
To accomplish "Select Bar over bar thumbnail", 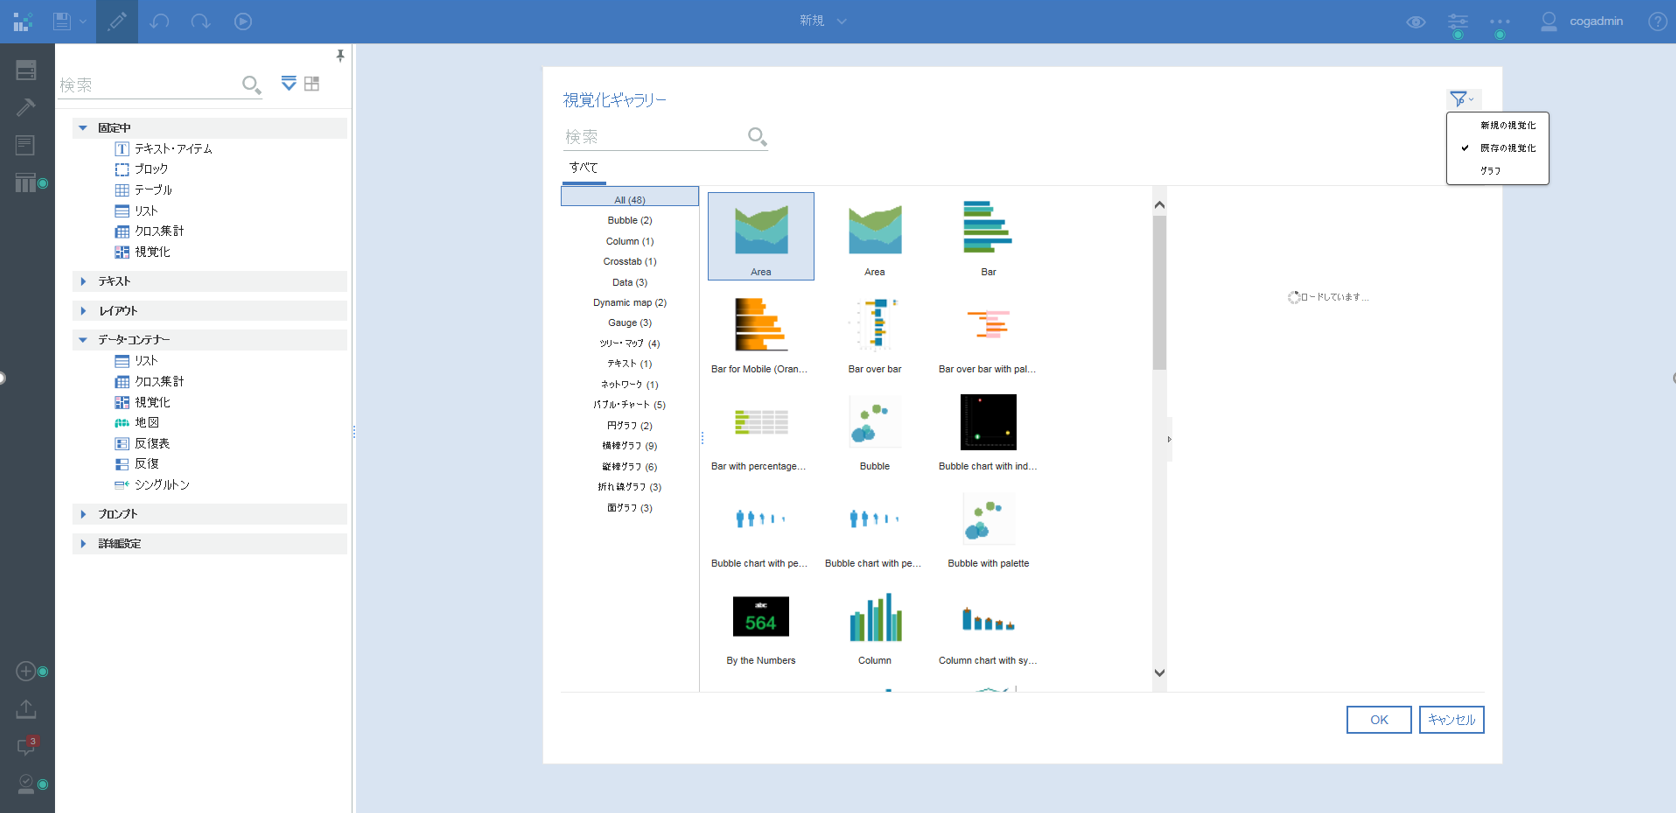I will click(875, 334).
